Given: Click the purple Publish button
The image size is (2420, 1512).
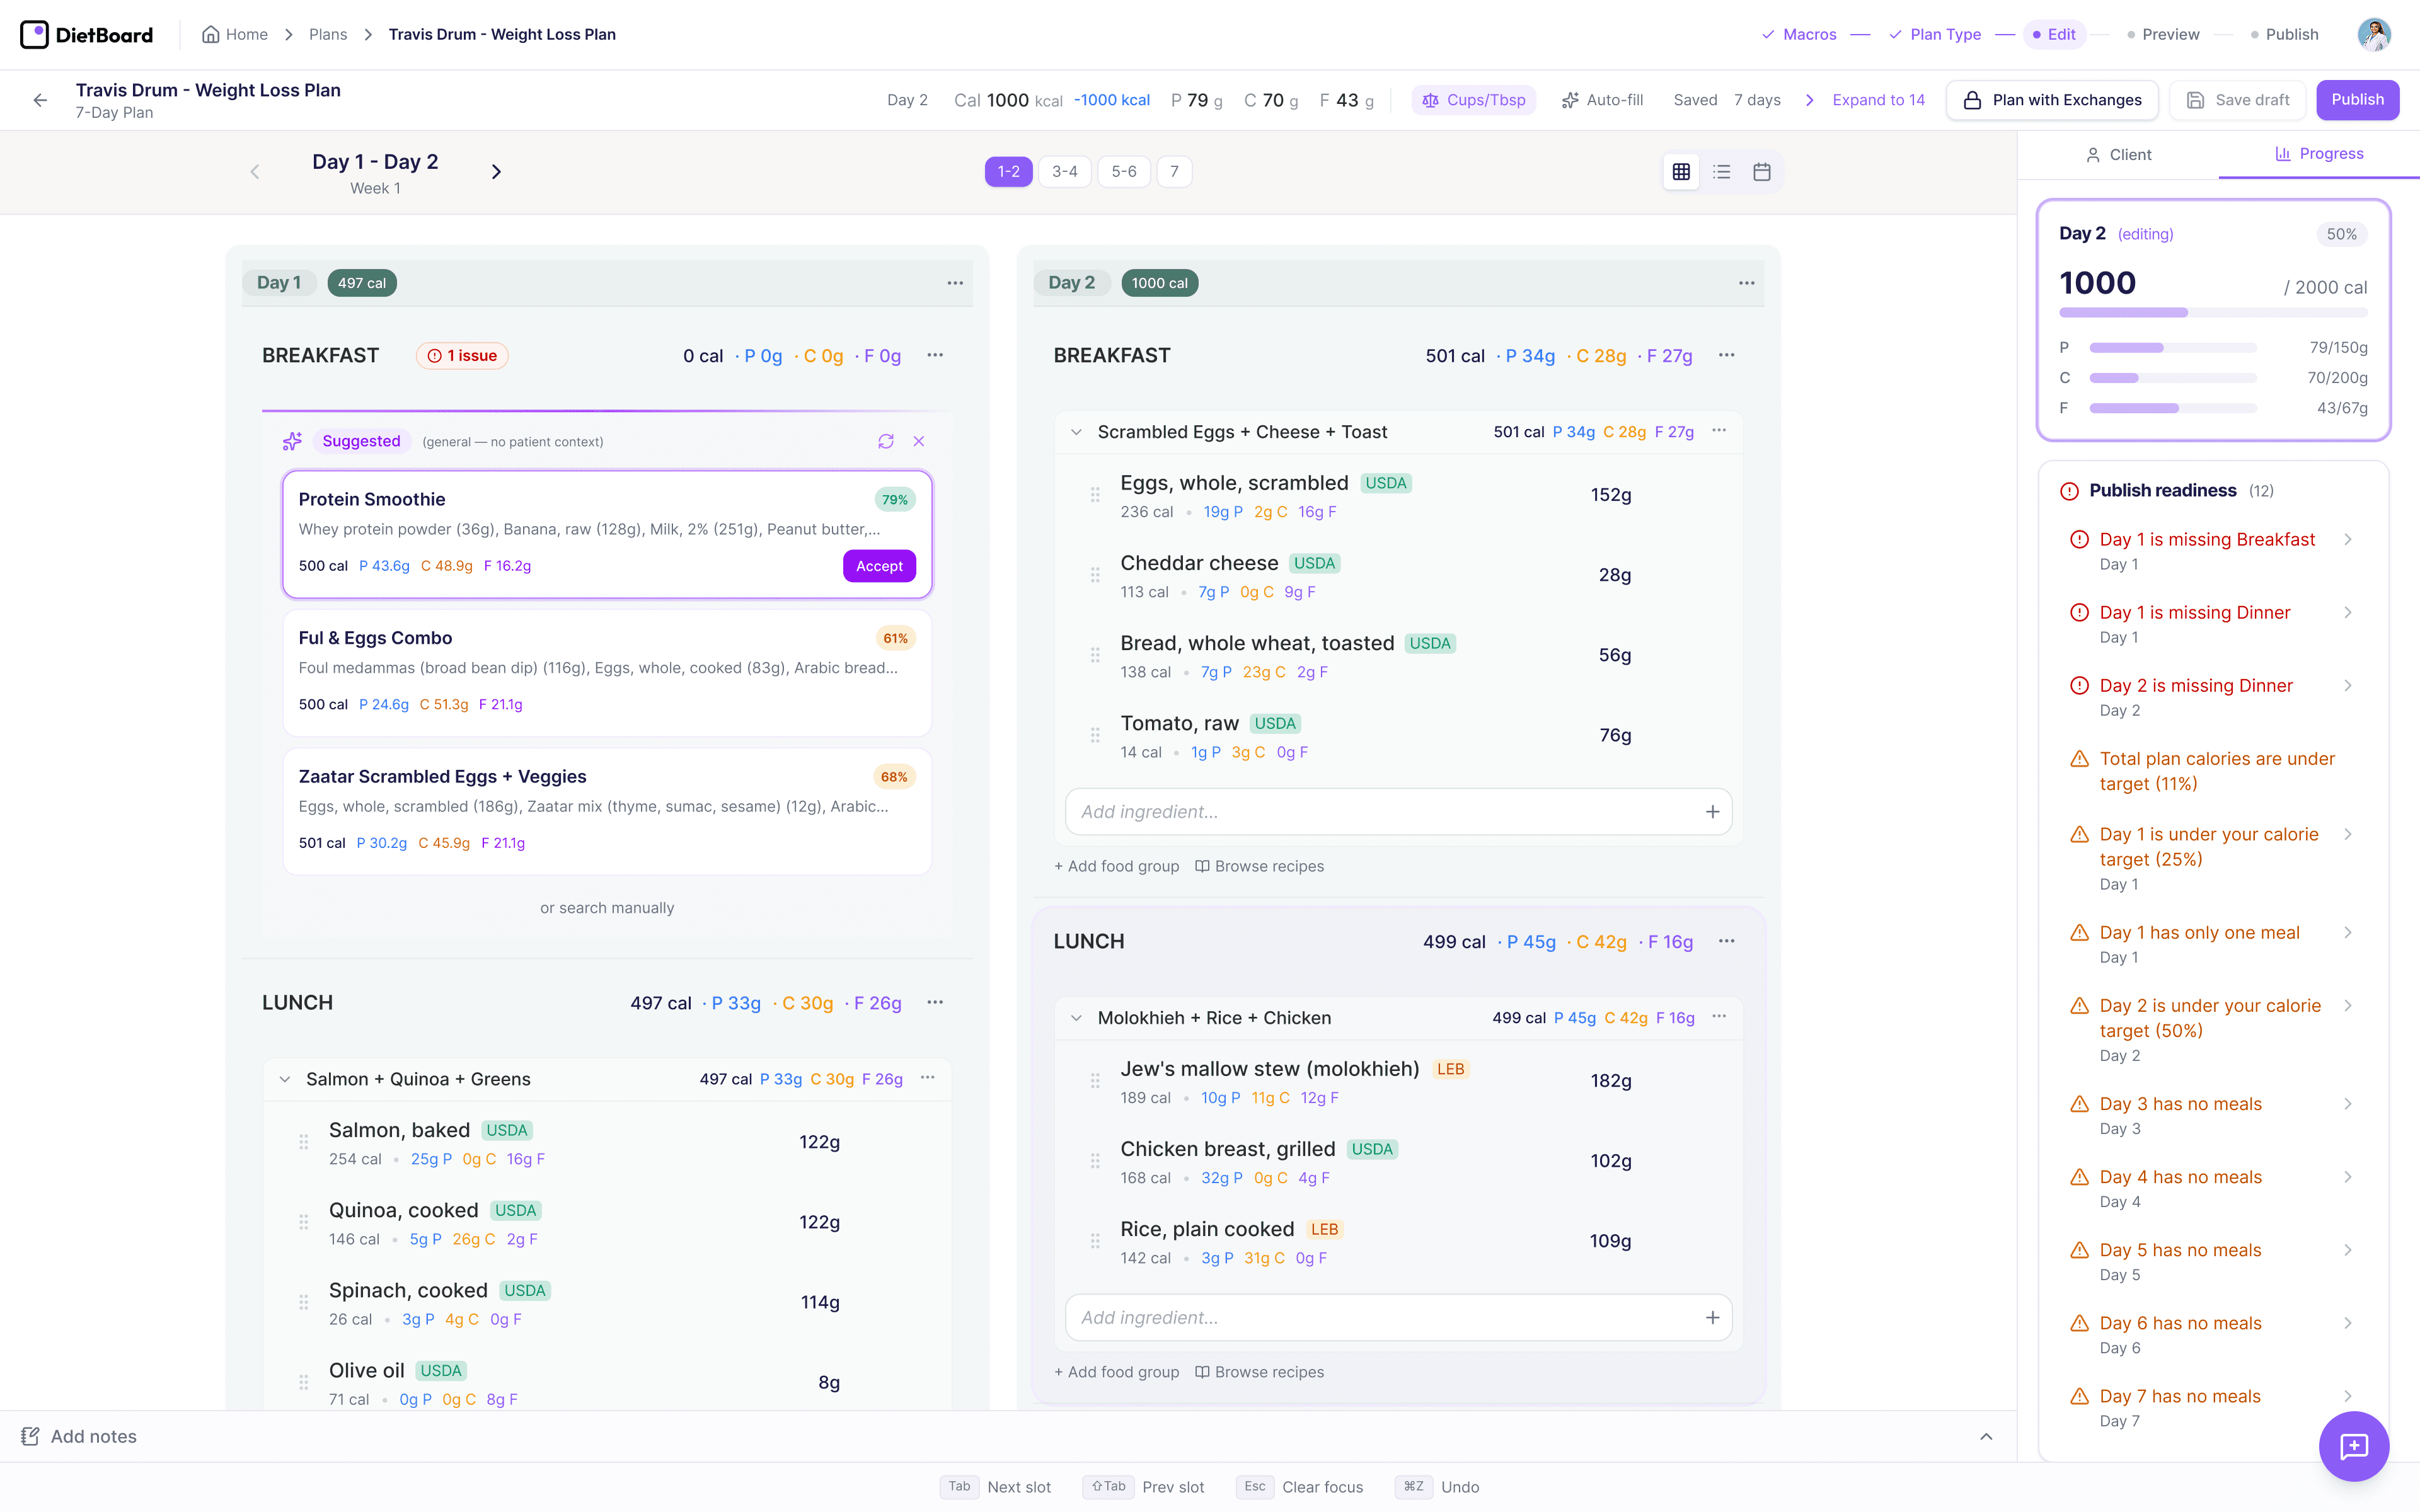Looking at the screenshot, I should [x=2357, y=100].
